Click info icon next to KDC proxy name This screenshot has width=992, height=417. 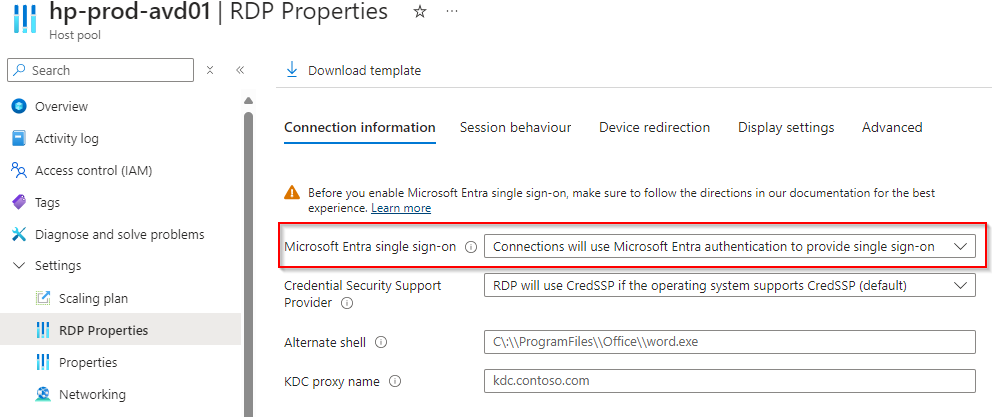pyautogui.click(x=395, y=381)
